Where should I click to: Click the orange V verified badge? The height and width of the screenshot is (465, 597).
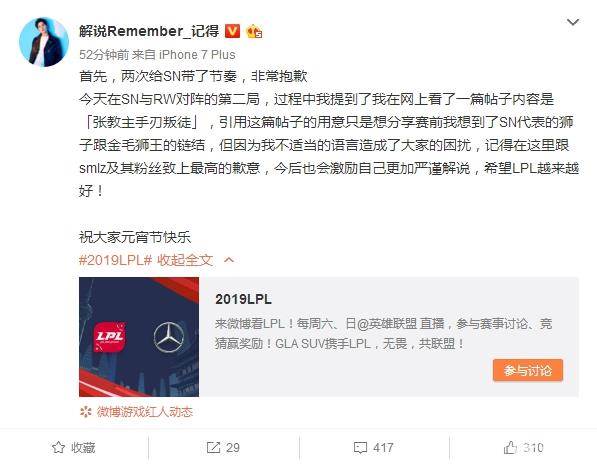[233, 31]
